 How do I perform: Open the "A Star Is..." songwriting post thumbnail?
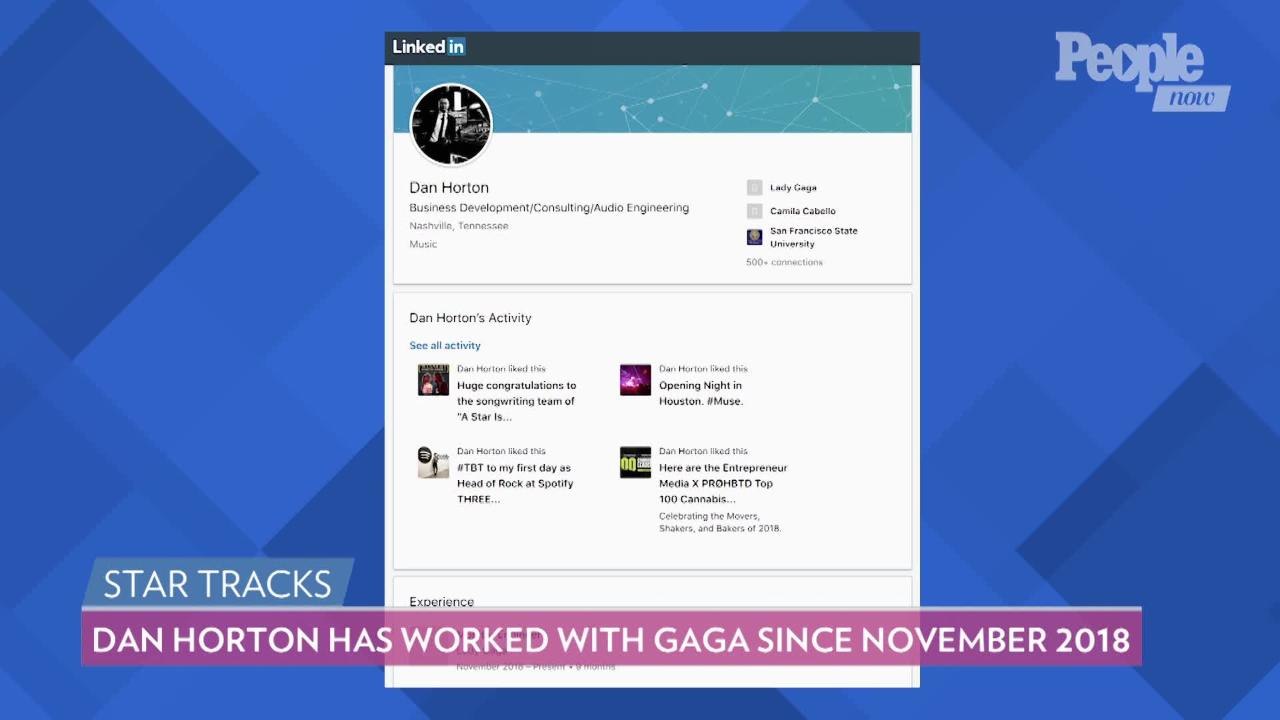[433, 380]
